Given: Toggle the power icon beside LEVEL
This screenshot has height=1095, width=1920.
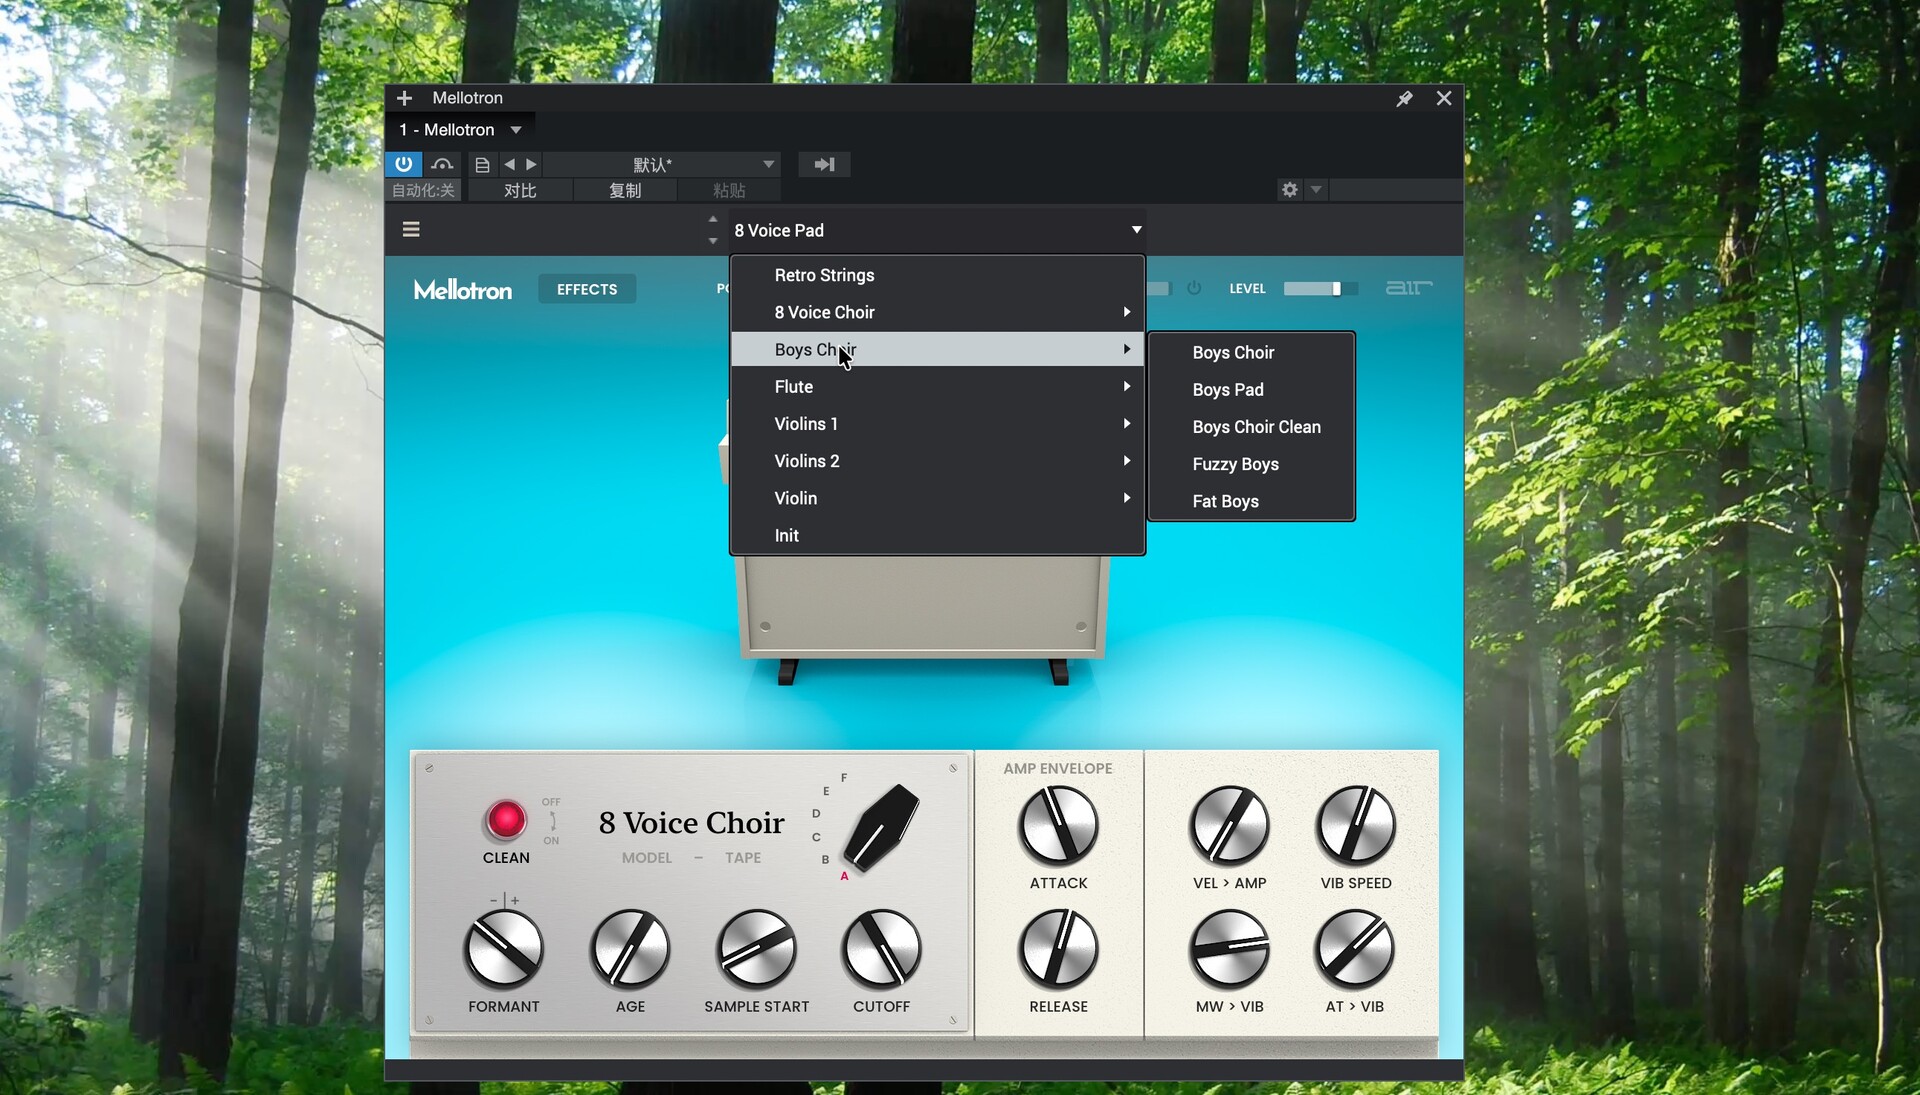Looking at the screenshot, I should (1194, 288).
